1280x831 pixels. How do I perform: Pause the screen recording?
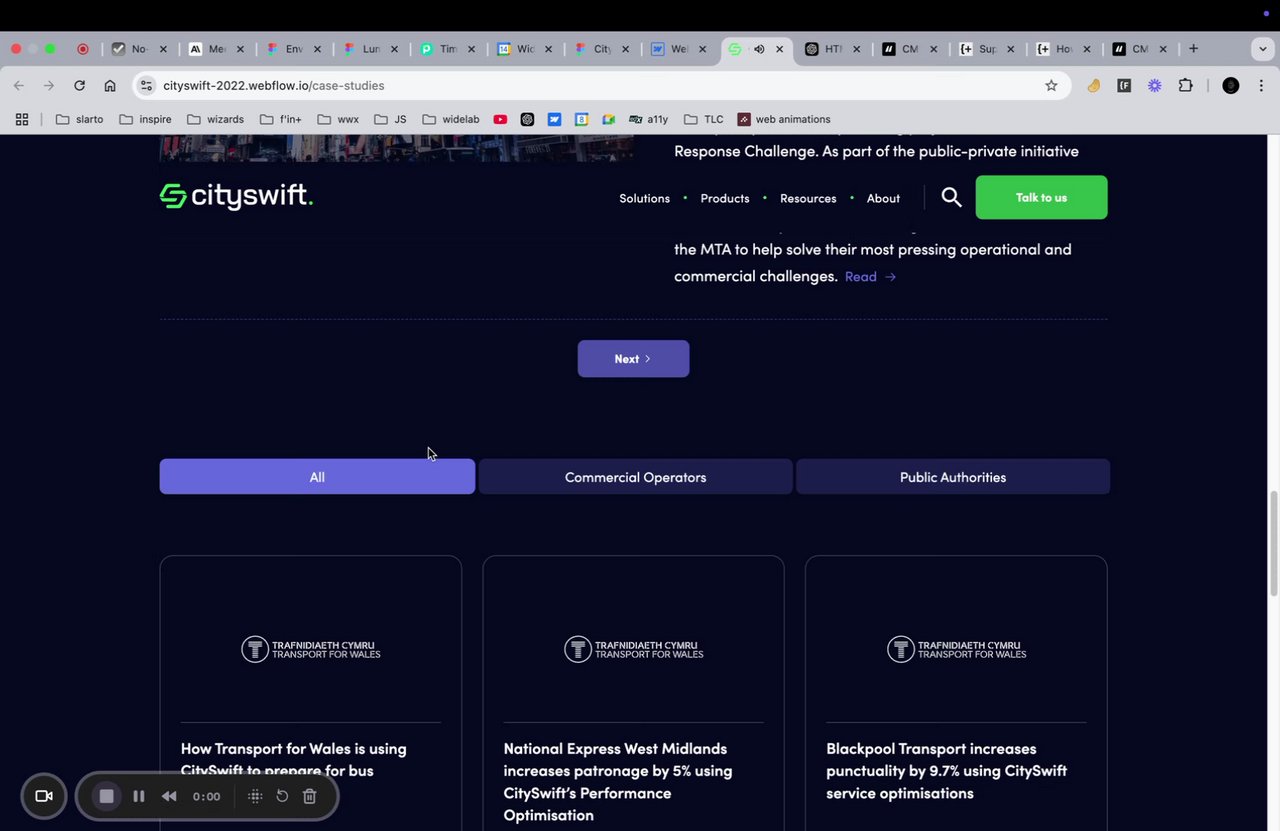(x=139, y=796)
